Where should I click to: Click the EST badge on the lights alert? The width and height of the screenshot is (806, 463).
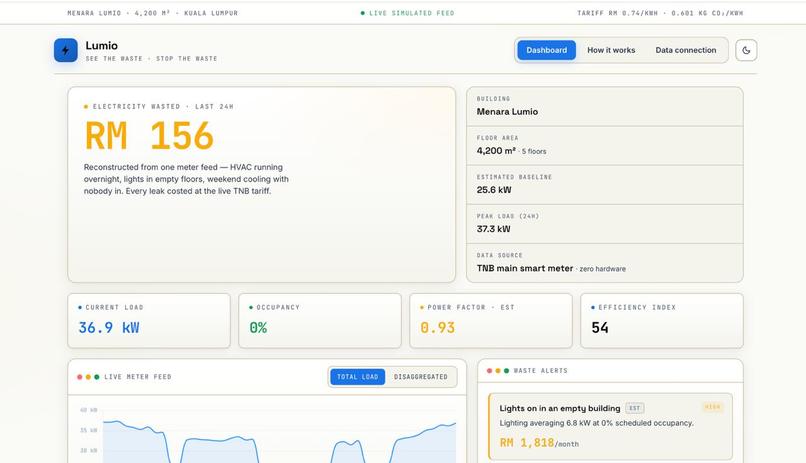(x=635, y=408)
